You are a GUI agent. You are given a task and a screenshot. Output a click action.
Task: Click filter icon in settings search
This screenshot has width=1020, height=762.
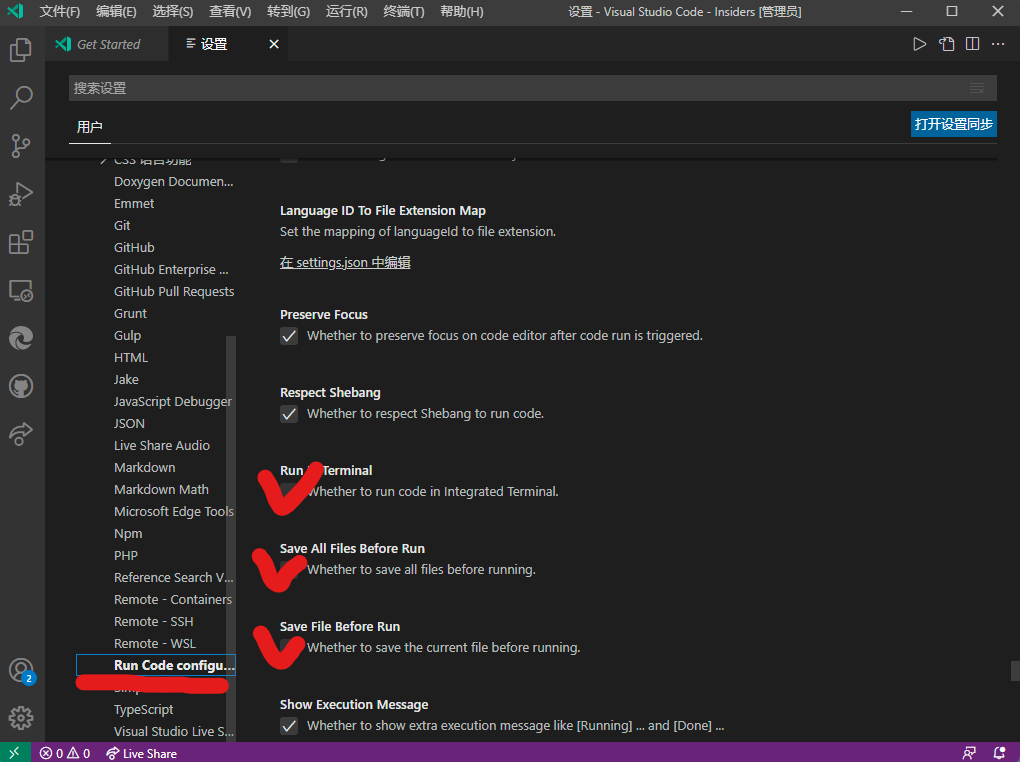pyautogui.click(x=976, y=88)
